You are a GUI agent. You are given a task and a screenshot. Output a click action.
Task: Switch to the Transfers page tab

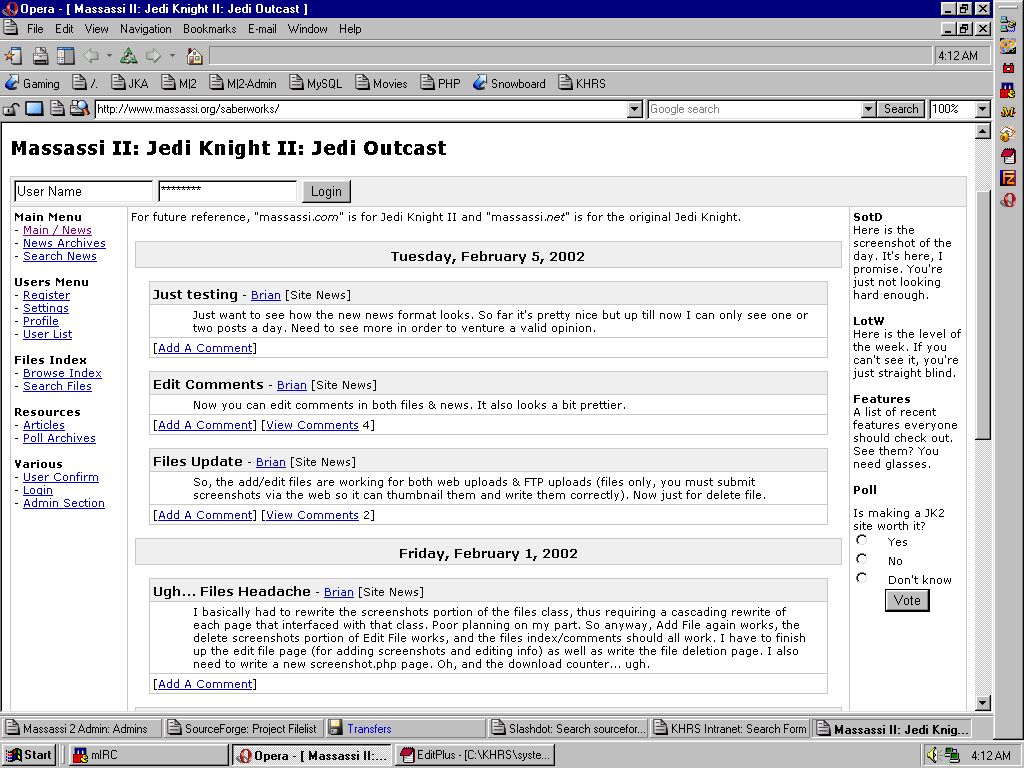coord(405,728)
